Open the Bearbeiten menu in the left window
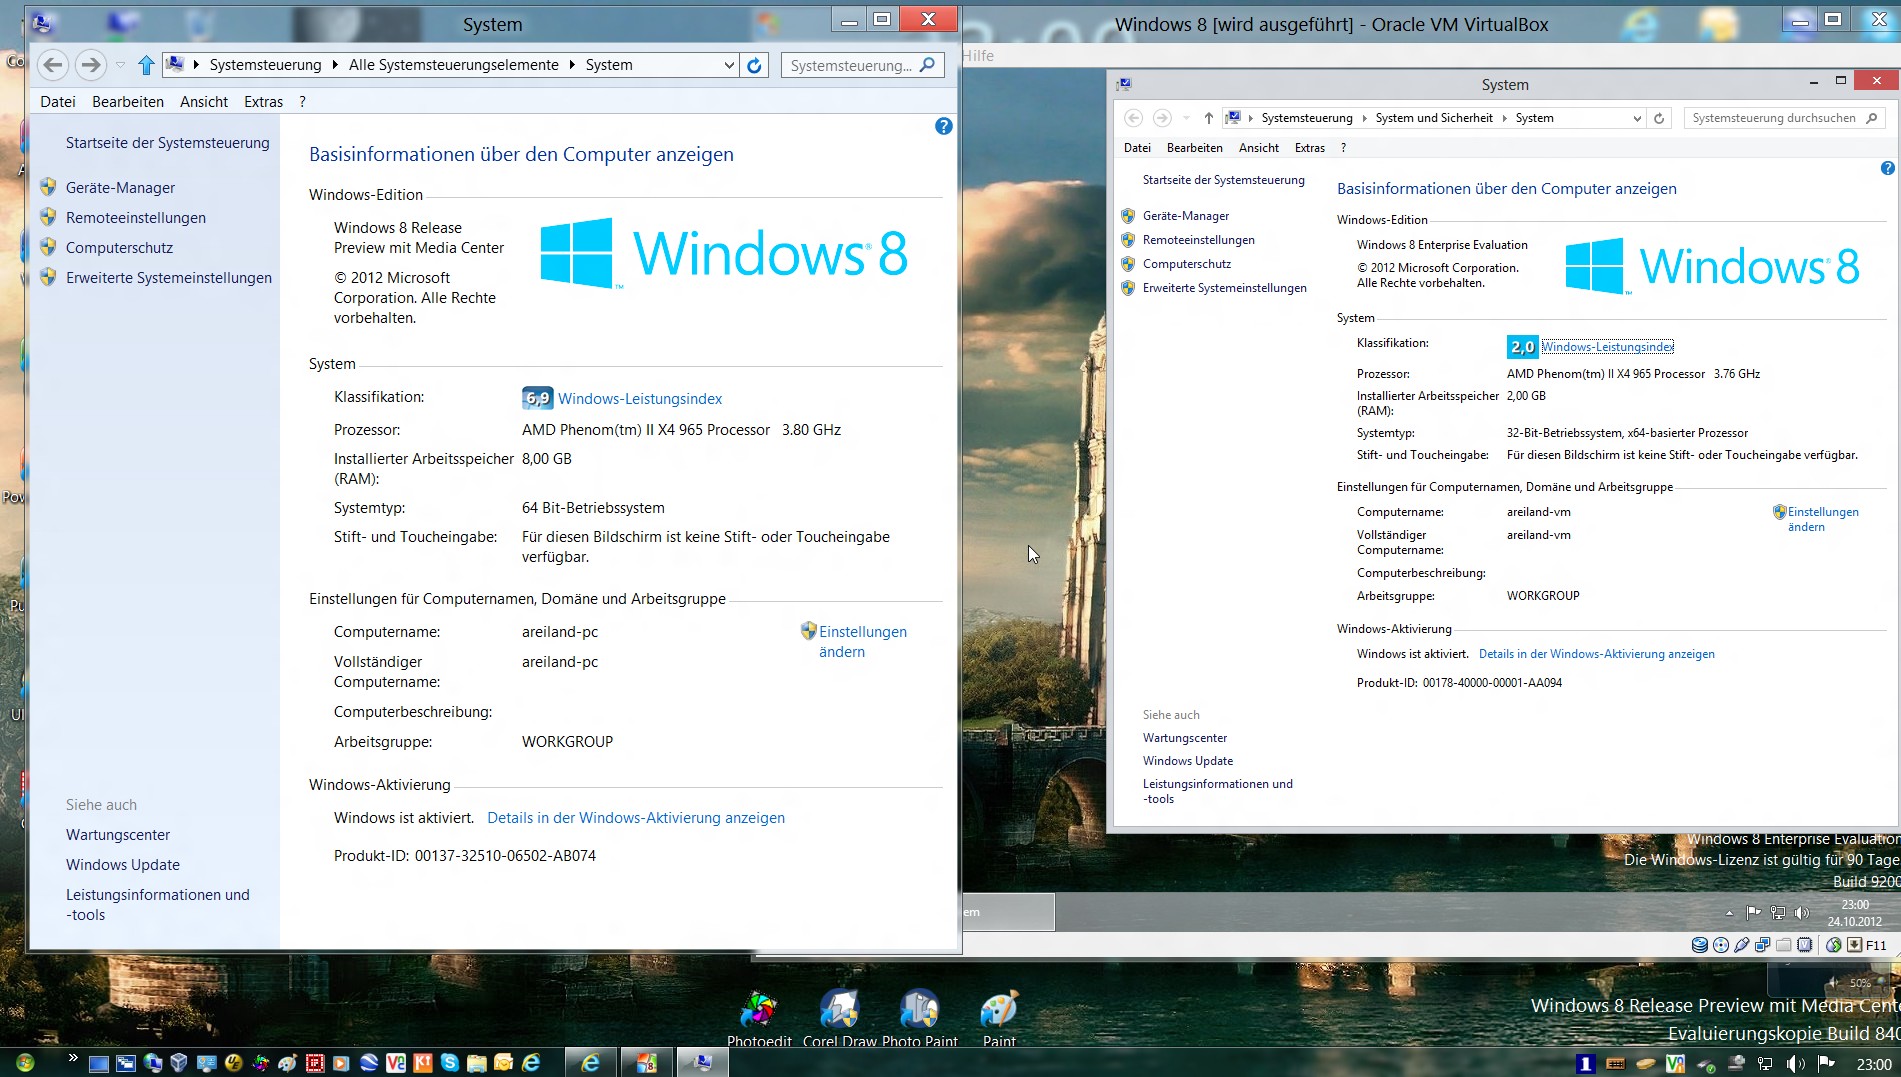The image size is (1901, 1077). click(x=128, y=102)
